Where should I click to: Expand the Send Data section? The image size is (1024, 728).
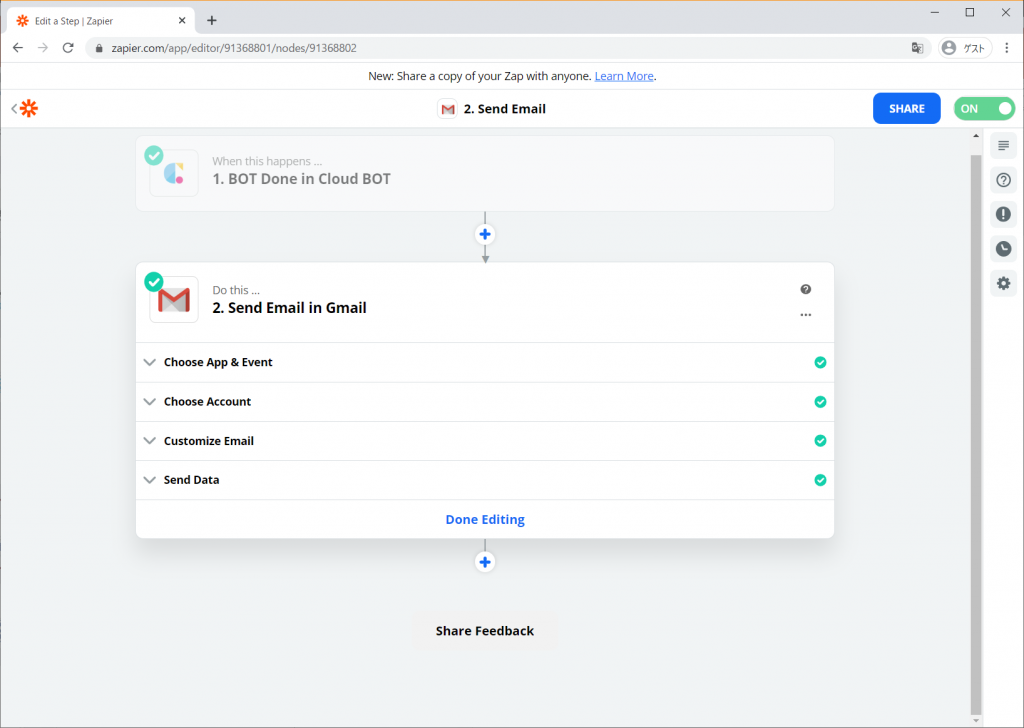pyautogui.click(x=485, y=480)
